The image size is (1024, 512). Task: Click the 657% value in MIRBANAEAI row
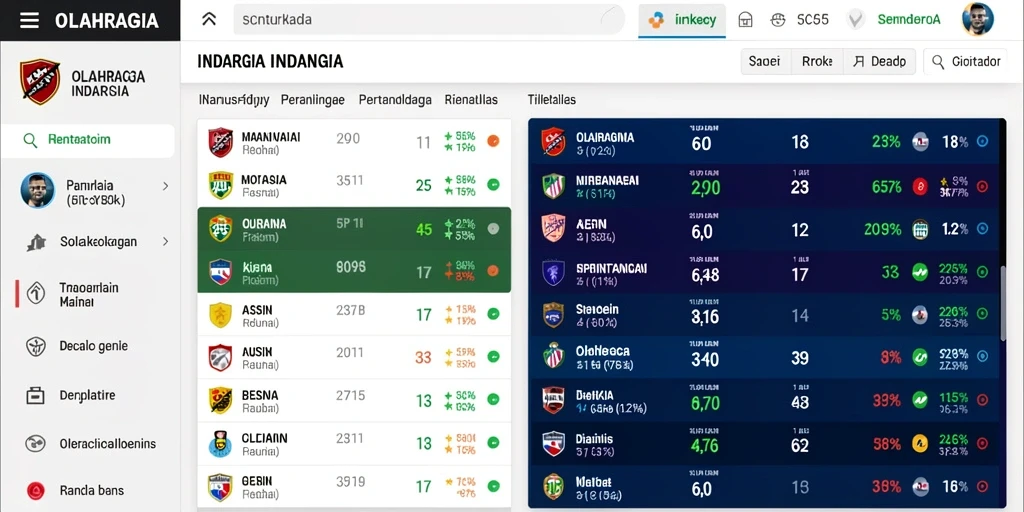point(886,187)
